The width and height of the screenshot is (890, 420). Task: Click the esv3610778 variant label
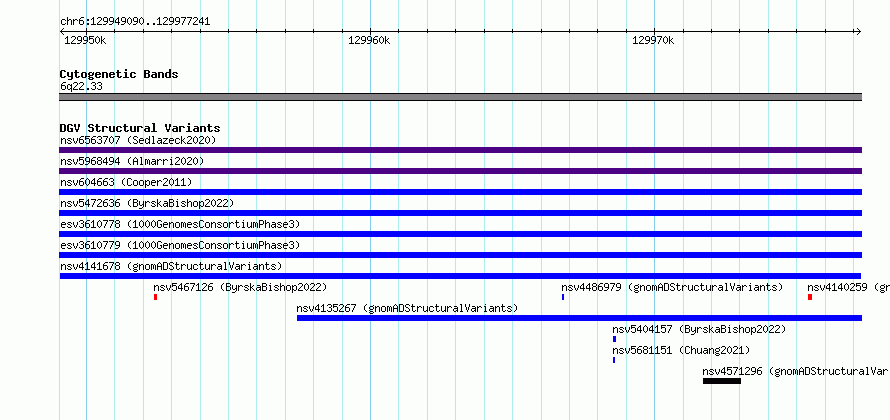pos(180,224)
